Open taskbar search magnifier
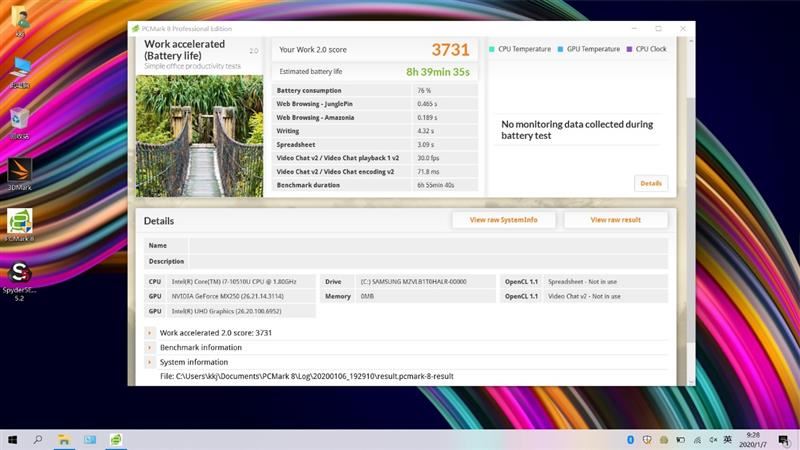The height and width of the screenshot is (450, 800). pos(38,439)
